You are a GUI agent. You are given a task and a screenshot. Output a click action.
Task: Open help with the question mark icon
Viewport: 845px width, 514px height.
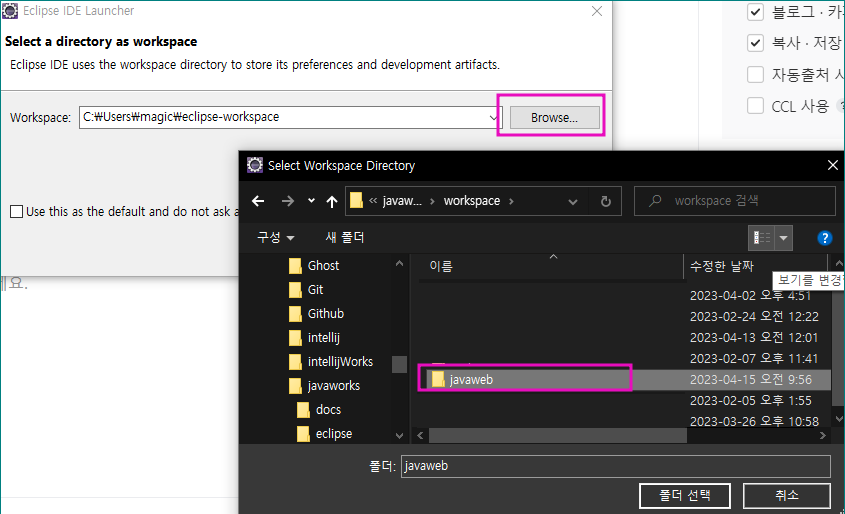tap(825, 238)
